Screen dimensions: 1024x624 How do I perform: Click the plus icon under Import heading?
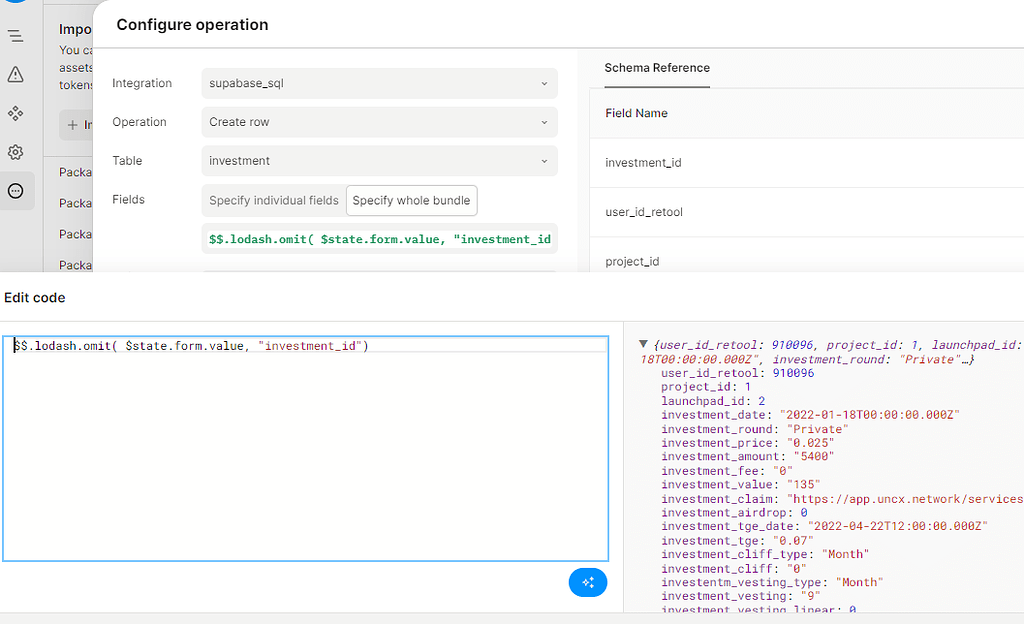click(x=73, y=125)
